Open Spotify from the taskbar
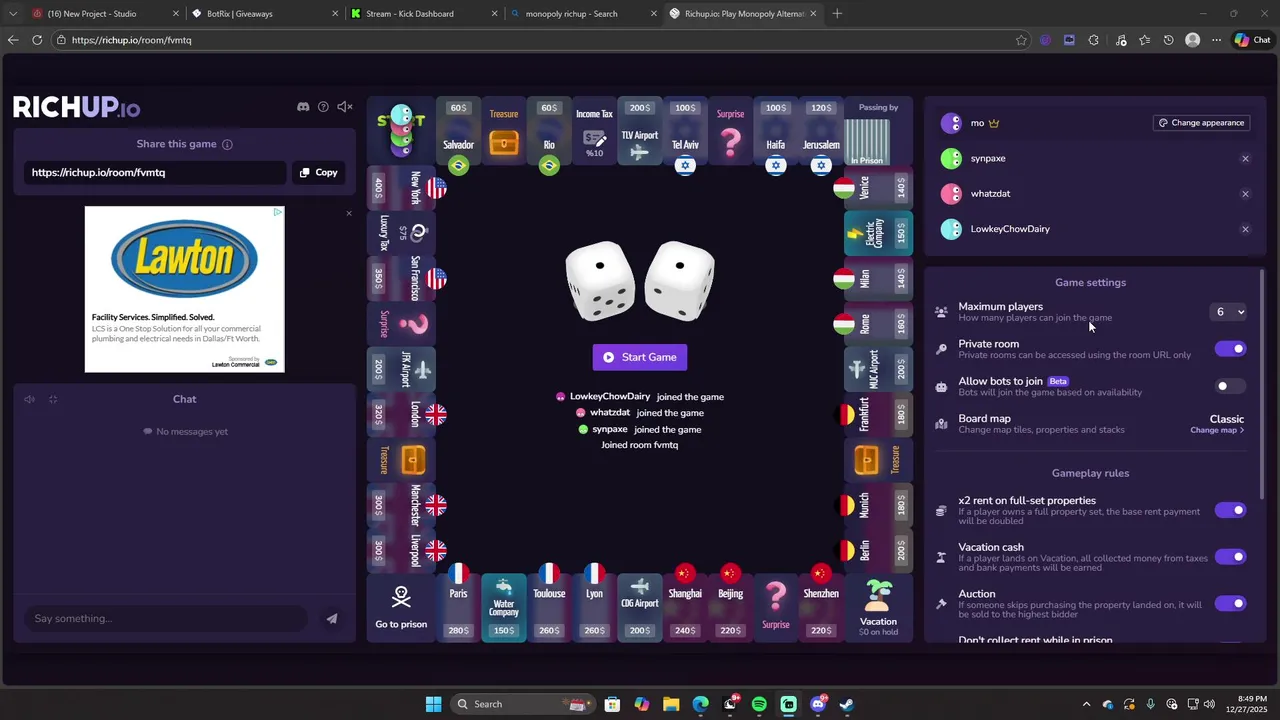This screenshot has height=720, width=1280. pyautogui.click(x=759, y=704)
